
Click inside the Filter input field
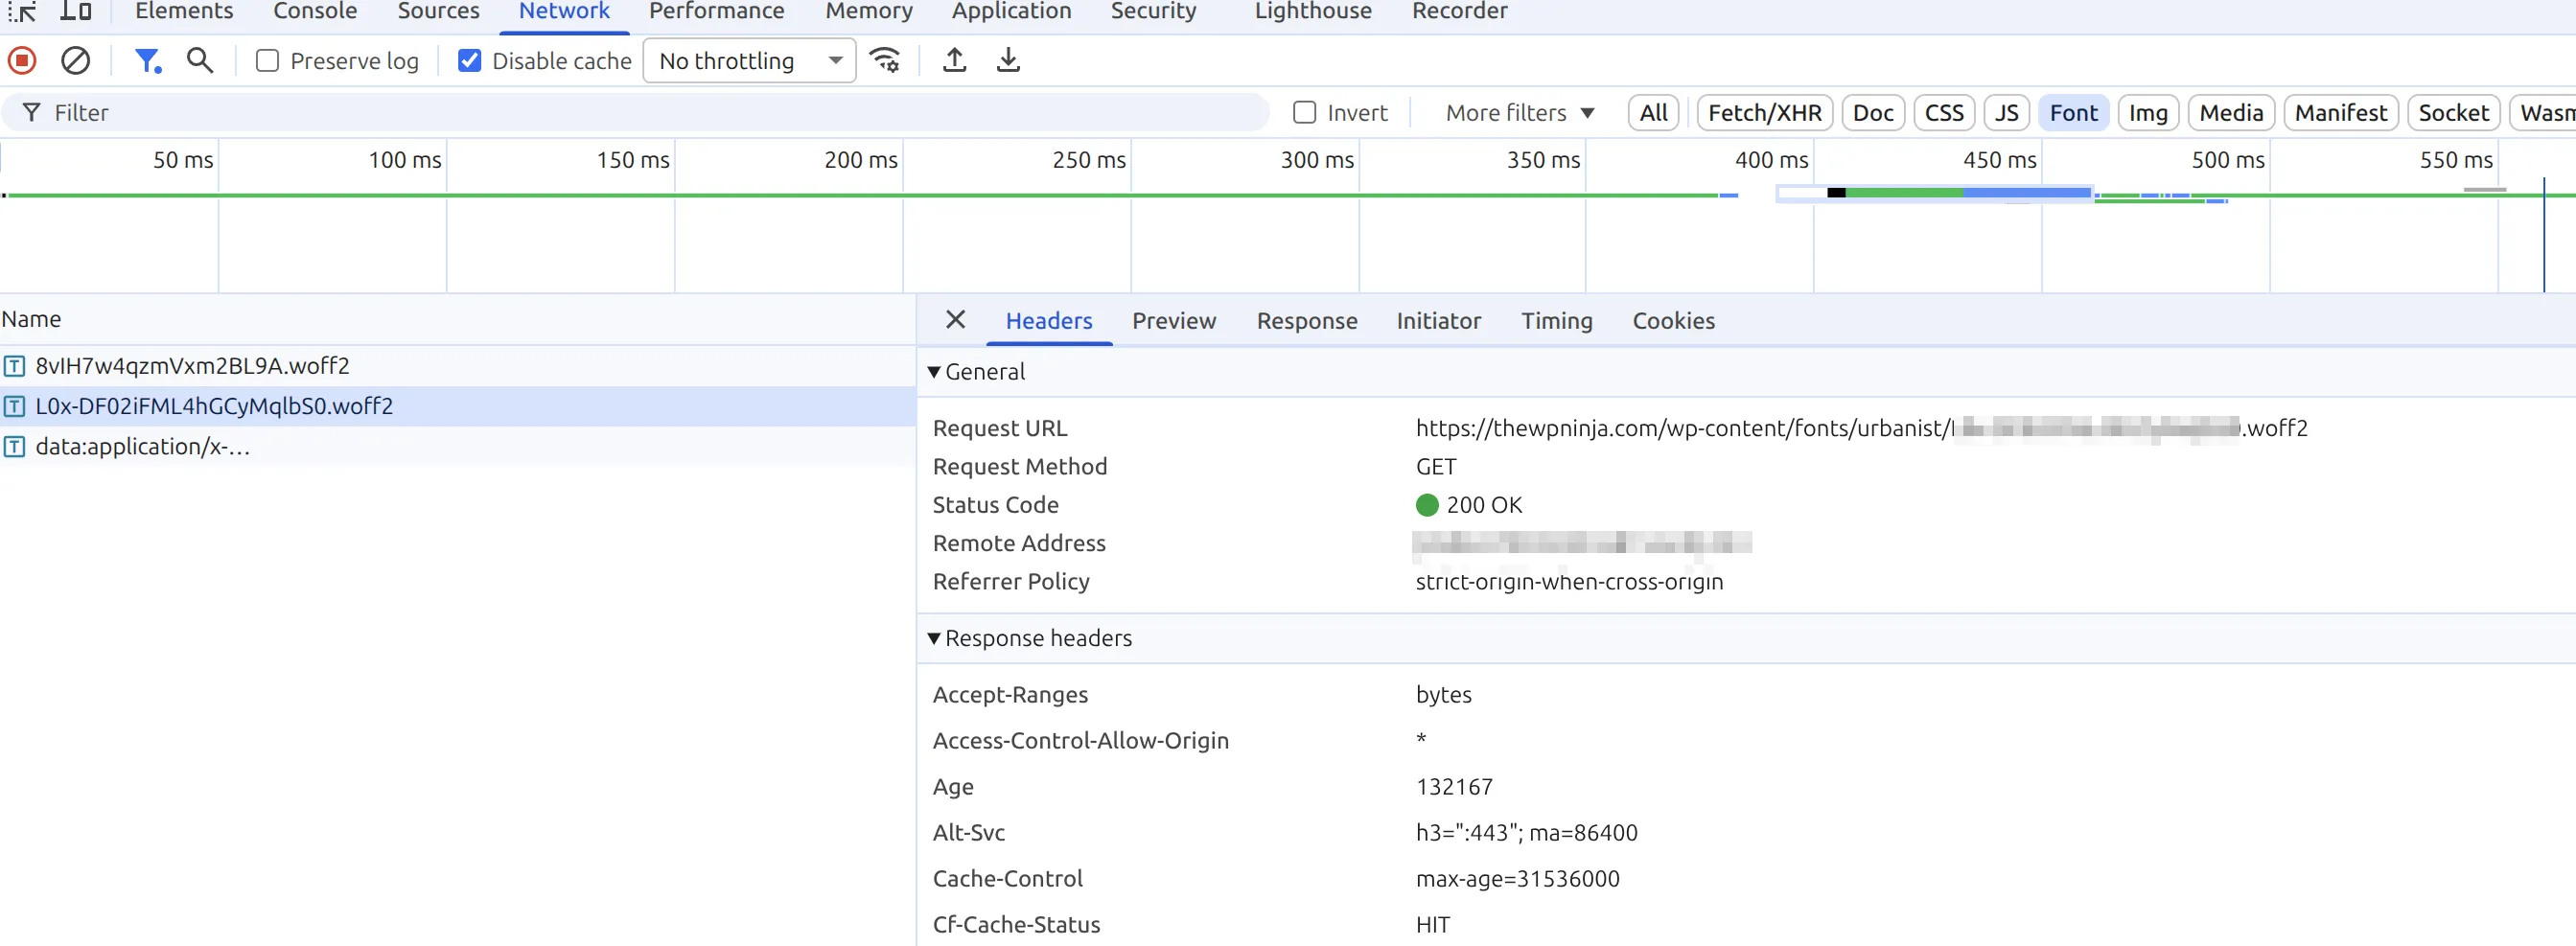pos(400,113)
